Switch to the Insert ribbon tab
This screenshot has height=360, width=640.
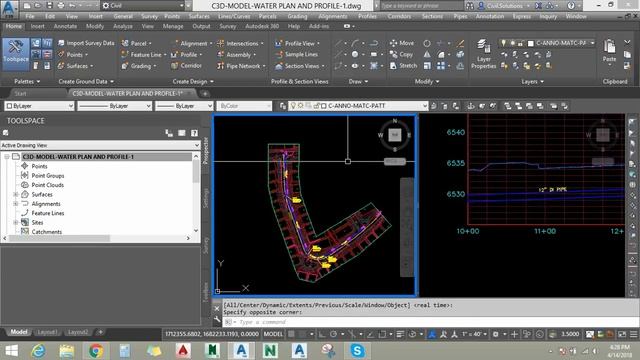pyautogui.click(x=37, y=26)
